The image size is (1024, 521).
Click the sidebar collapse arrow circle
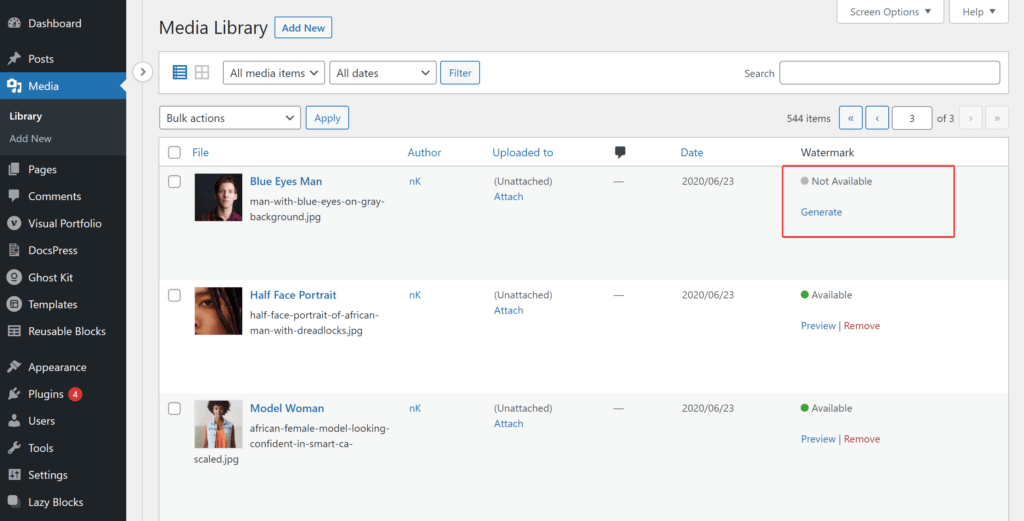coord(142,72)
